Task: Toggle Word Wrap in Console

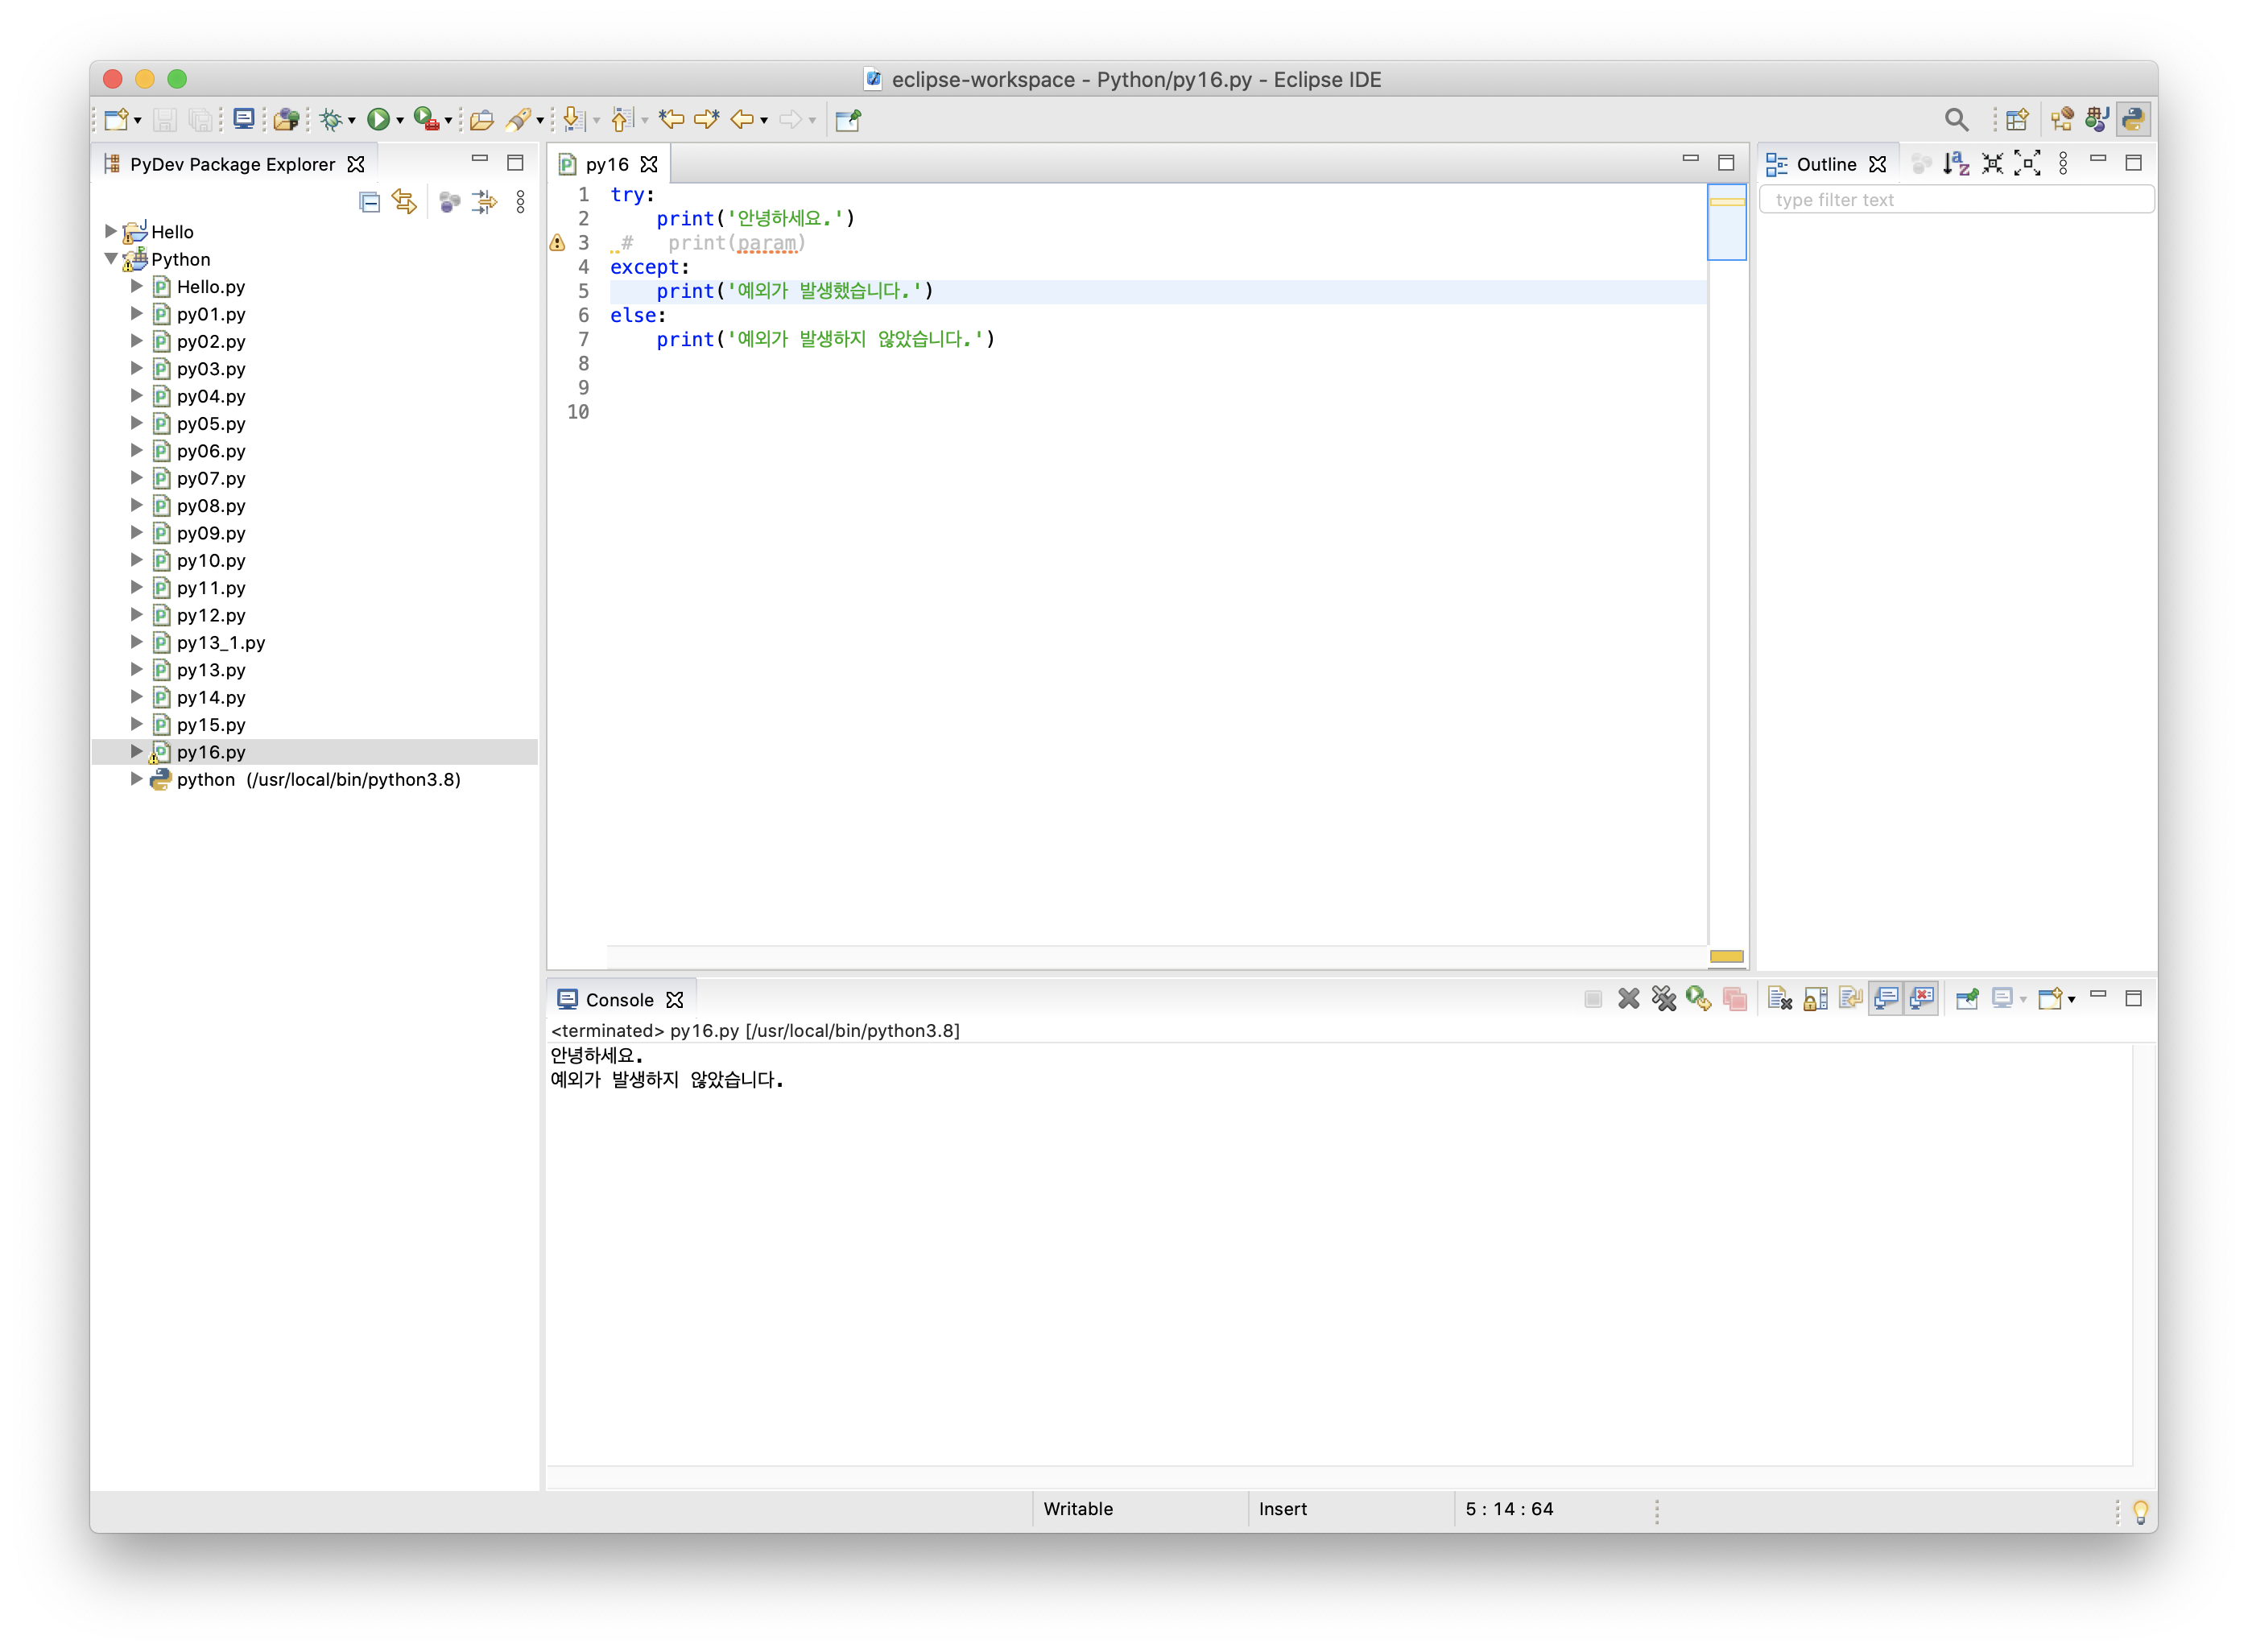Action: pyautogui.click(x=1851, y=998)
